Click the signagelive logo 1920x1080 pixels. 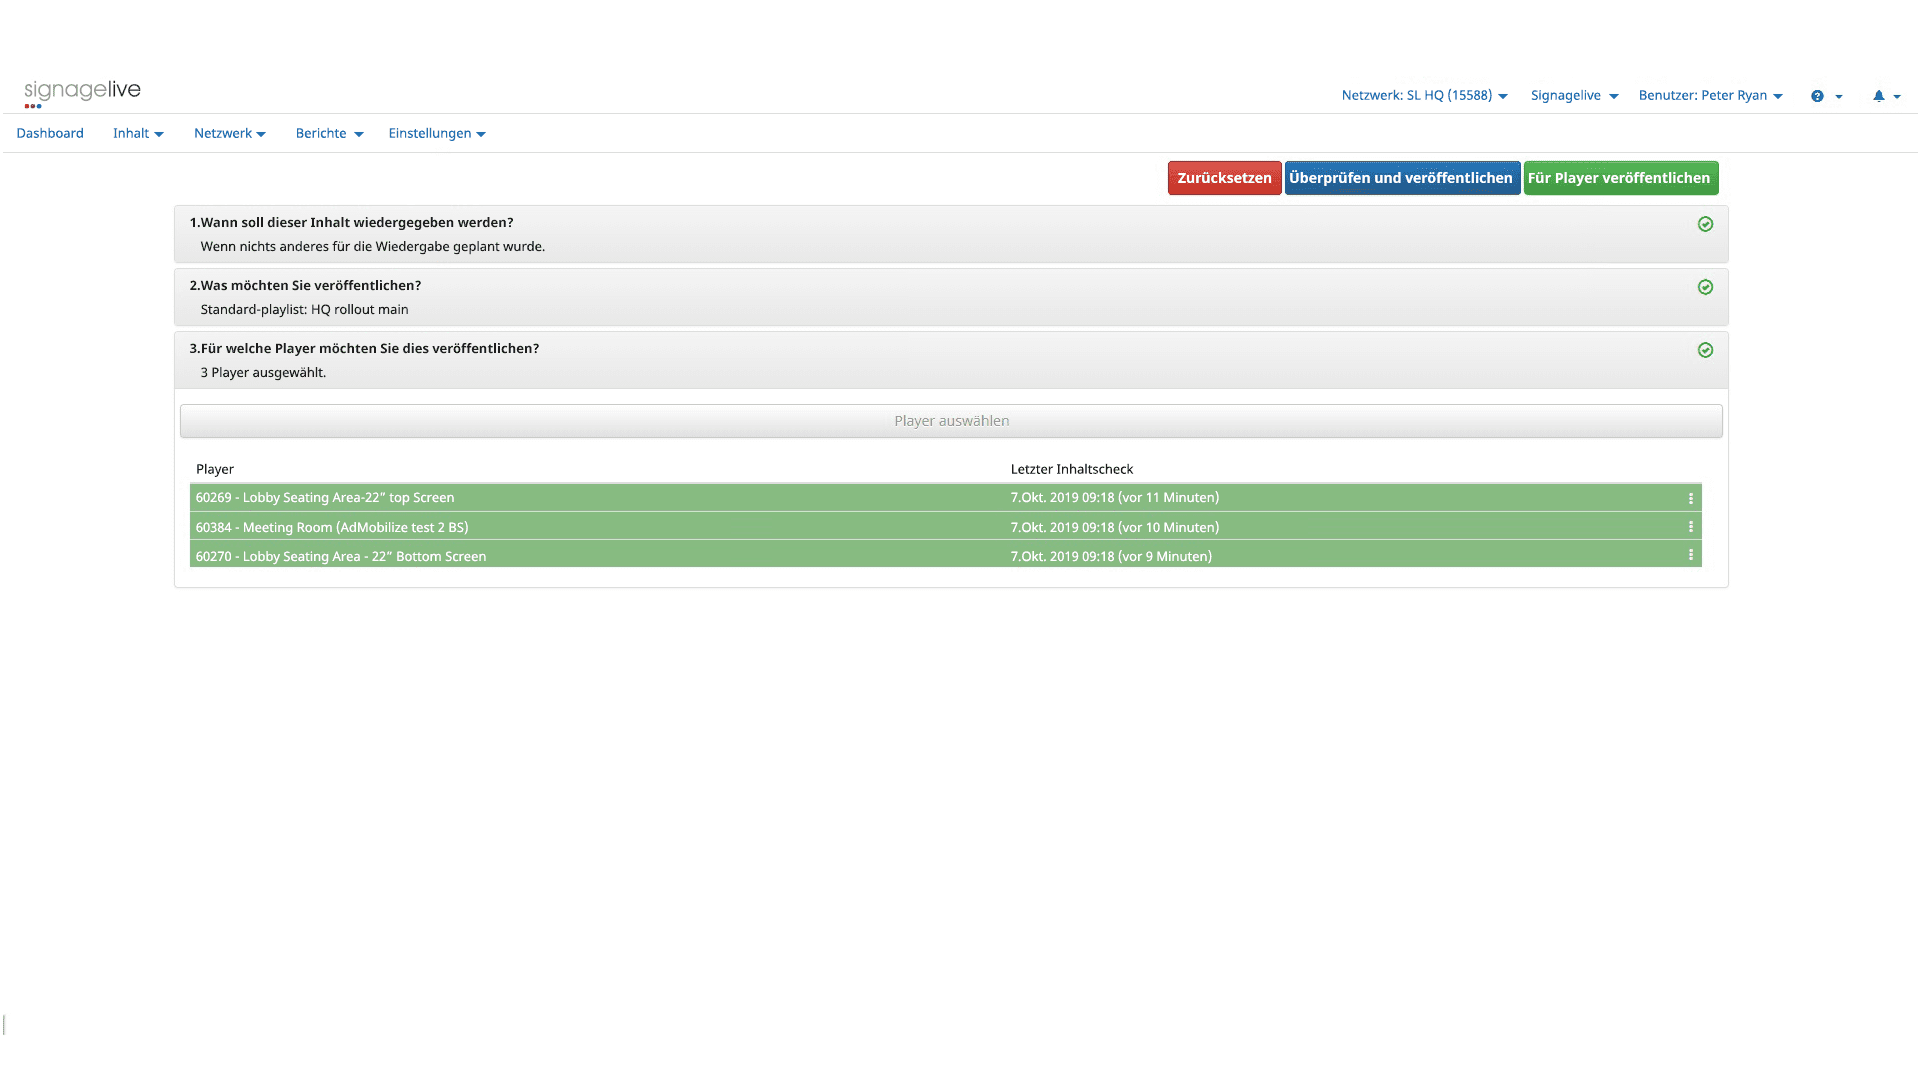click(x=84, y=92)
